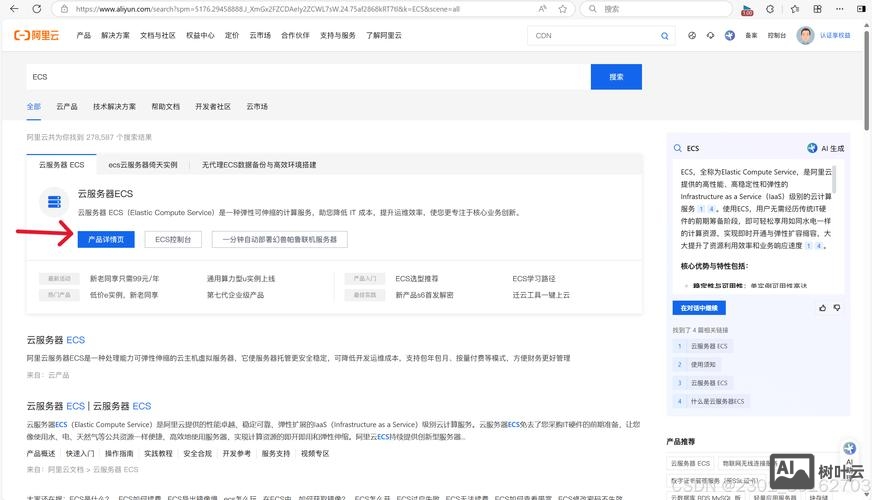
Task: Click the ECS main search input field
Action: (x=308, y=77)
